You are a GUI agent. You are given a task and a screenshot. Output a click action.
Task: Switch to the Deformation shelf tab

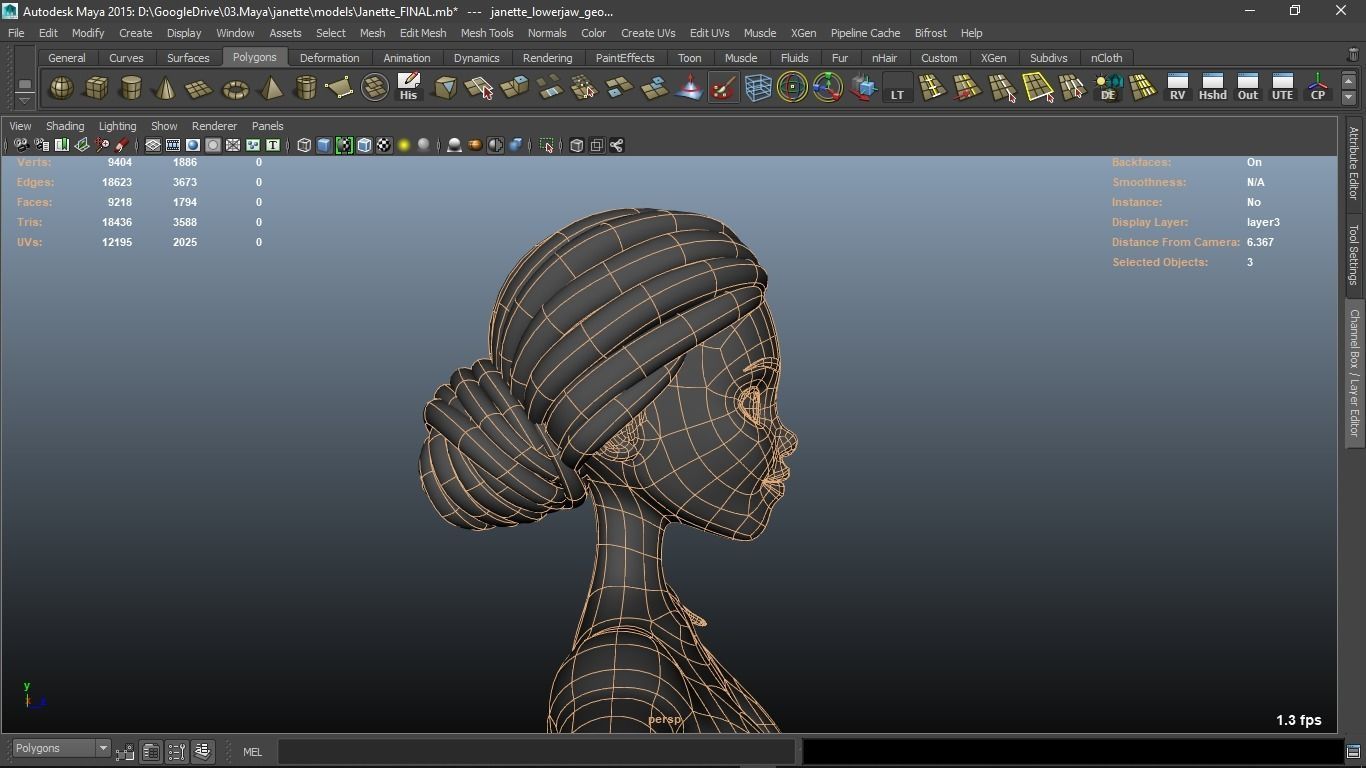tap(329, 58)
